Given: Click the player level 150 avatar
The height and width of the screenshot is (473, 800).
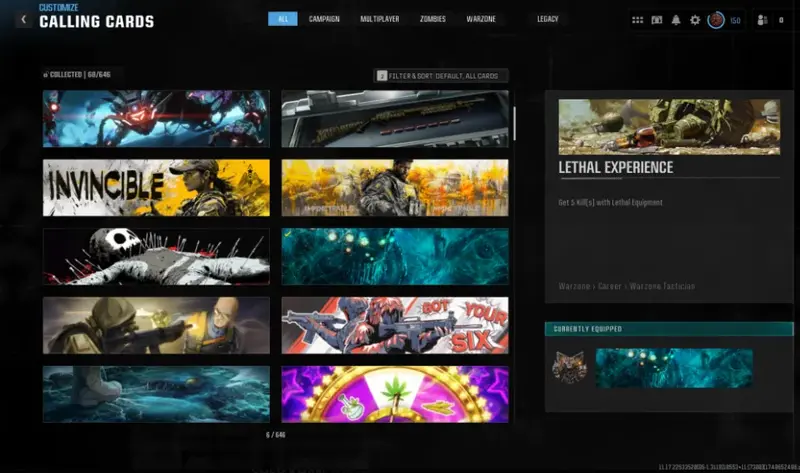Looking at the screenshot, I should pyautogui.click(x=716, y=19).
